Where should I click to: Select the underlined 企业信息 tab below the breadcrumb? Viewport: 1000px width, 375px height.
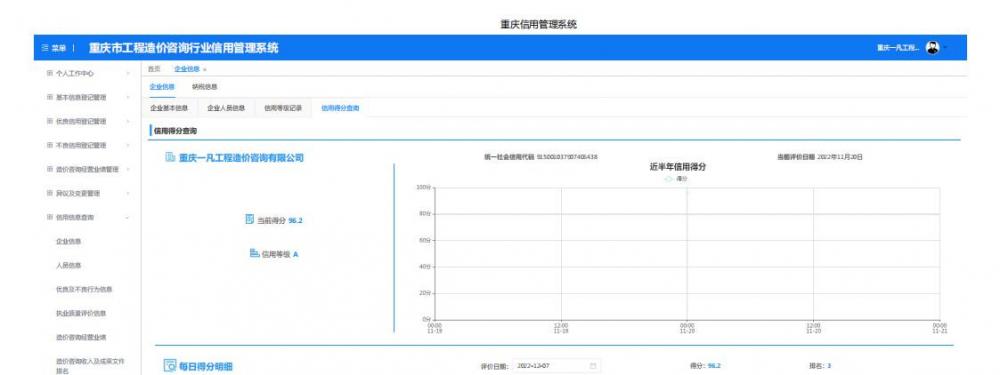[x=161, y=87]
